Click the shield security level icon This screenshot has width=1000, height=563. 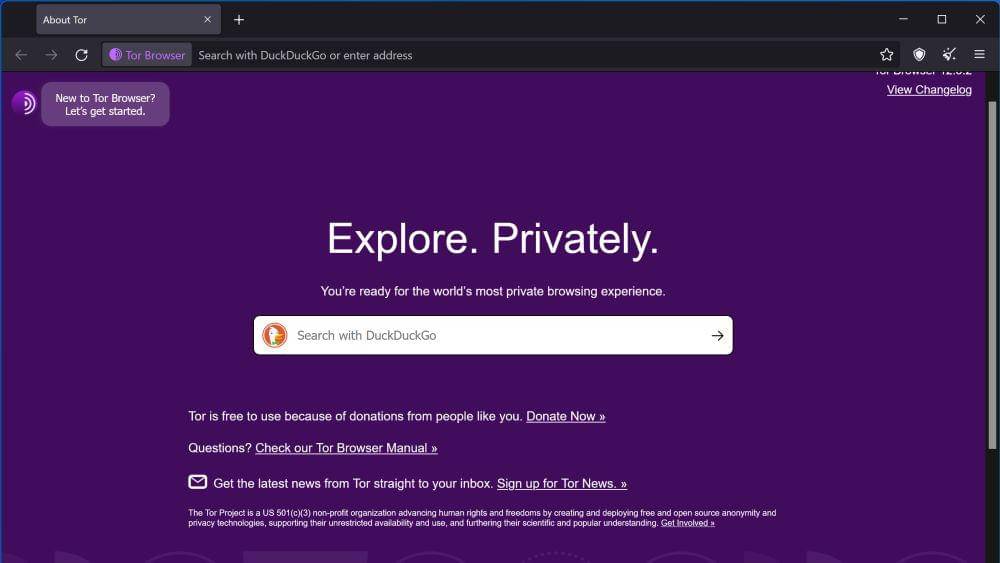919,55
